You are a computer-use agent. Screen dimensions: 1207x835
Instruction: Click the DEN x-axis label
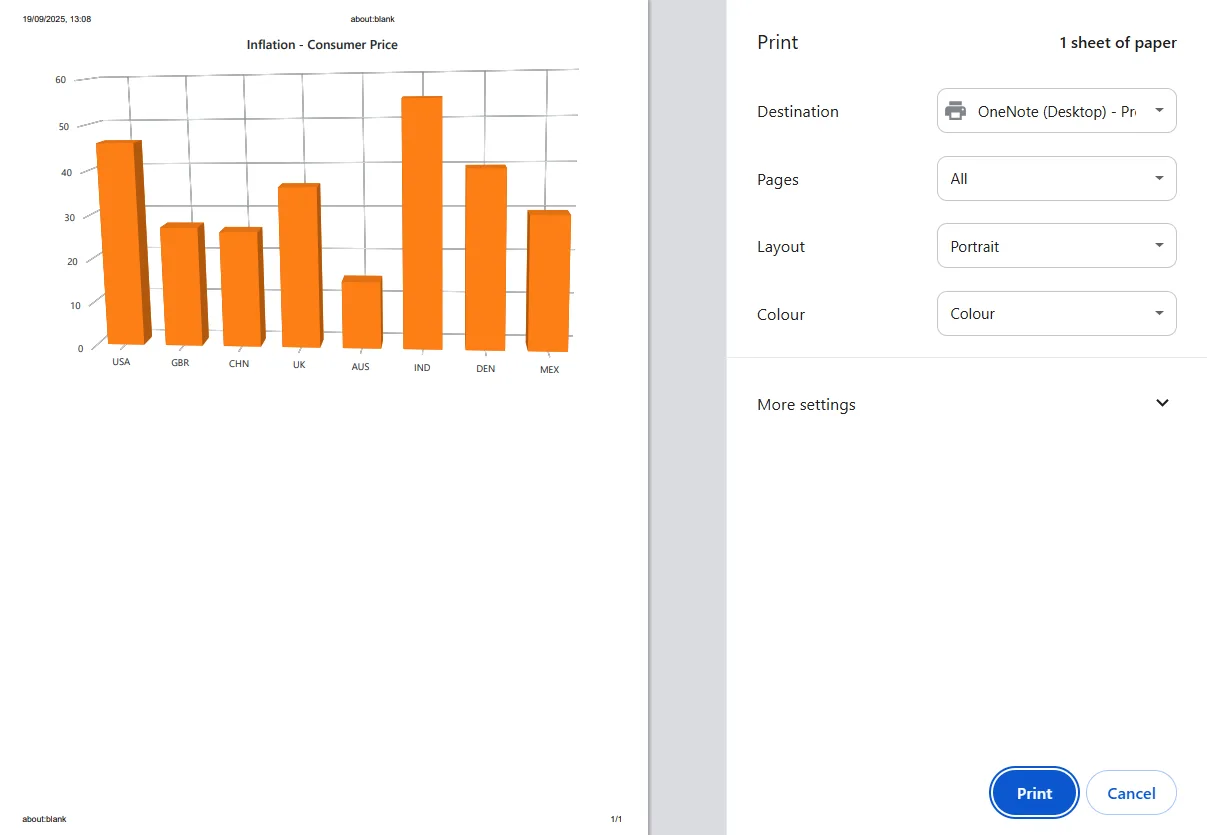pyautogui.click(x=485, y=369)
